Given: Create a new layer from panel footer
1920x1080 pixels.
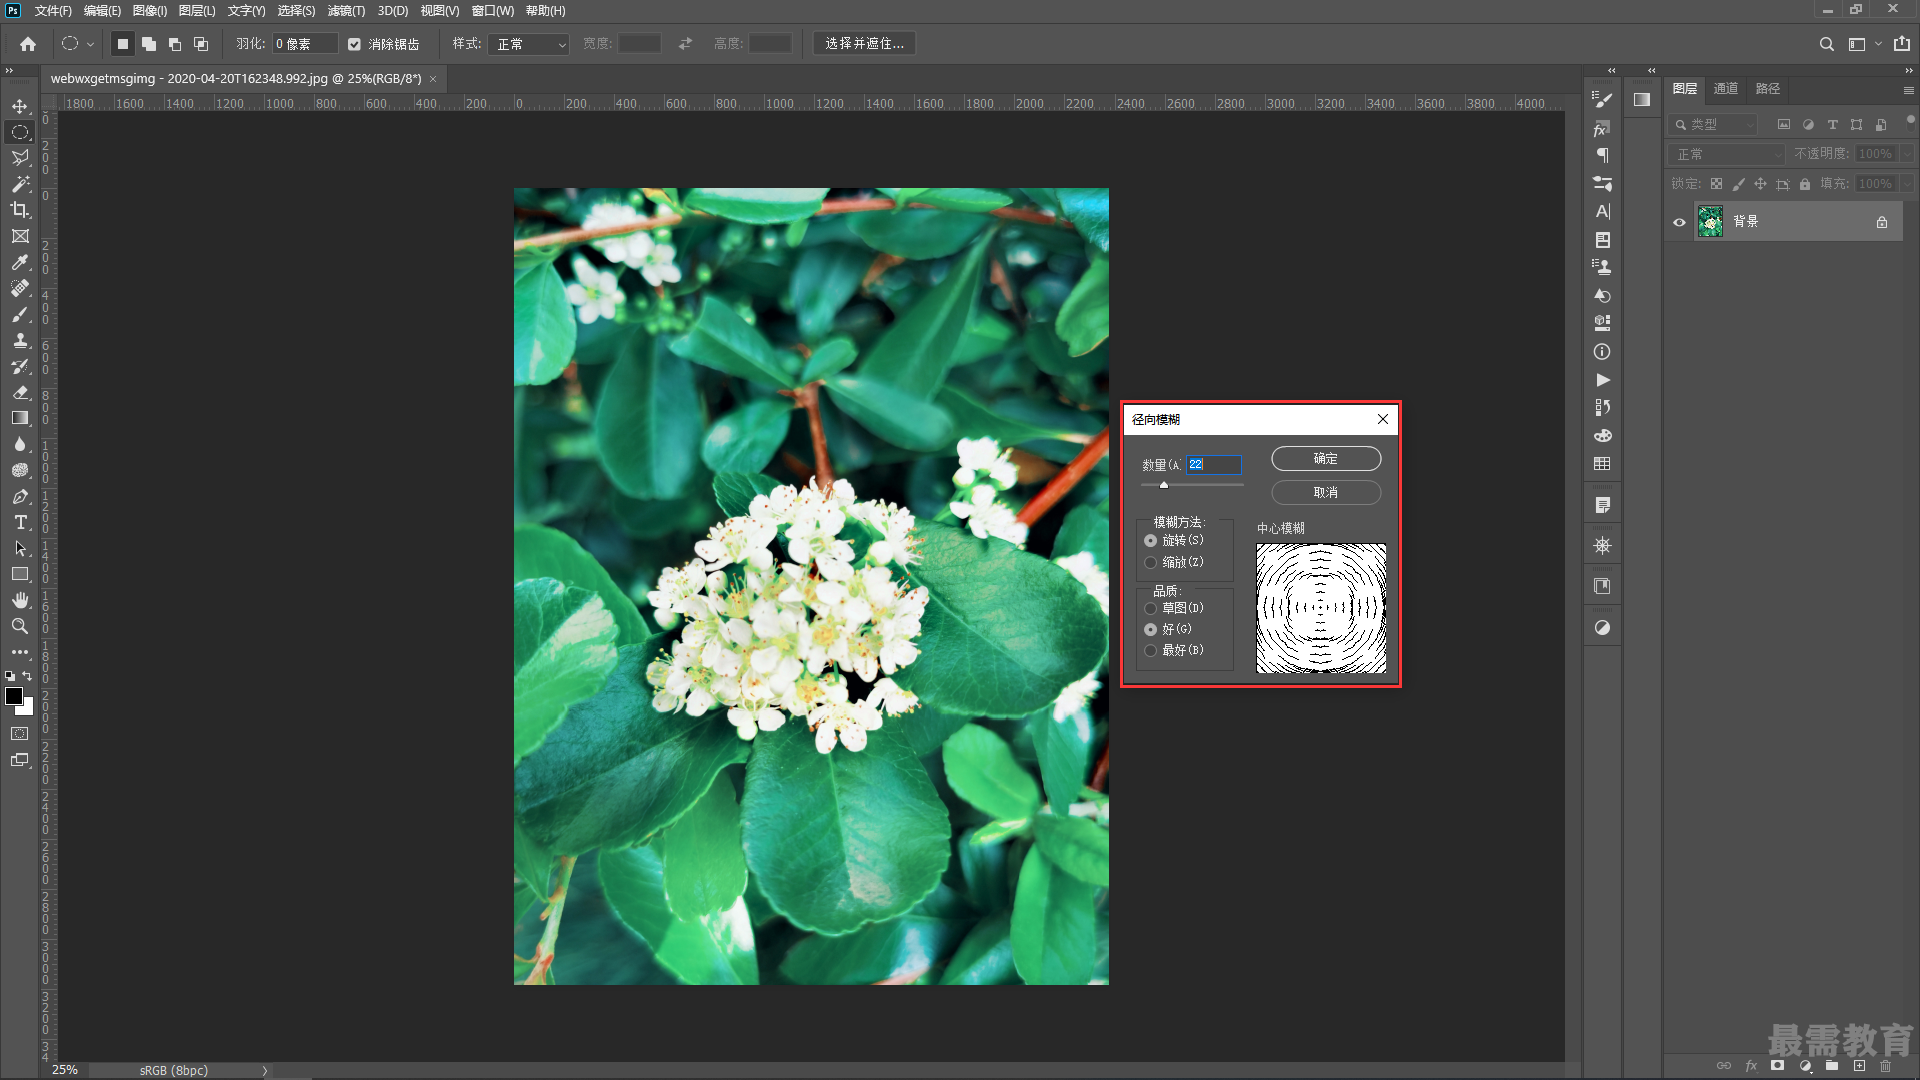Looking at the screenshot, I should tap(1859, 1066).
